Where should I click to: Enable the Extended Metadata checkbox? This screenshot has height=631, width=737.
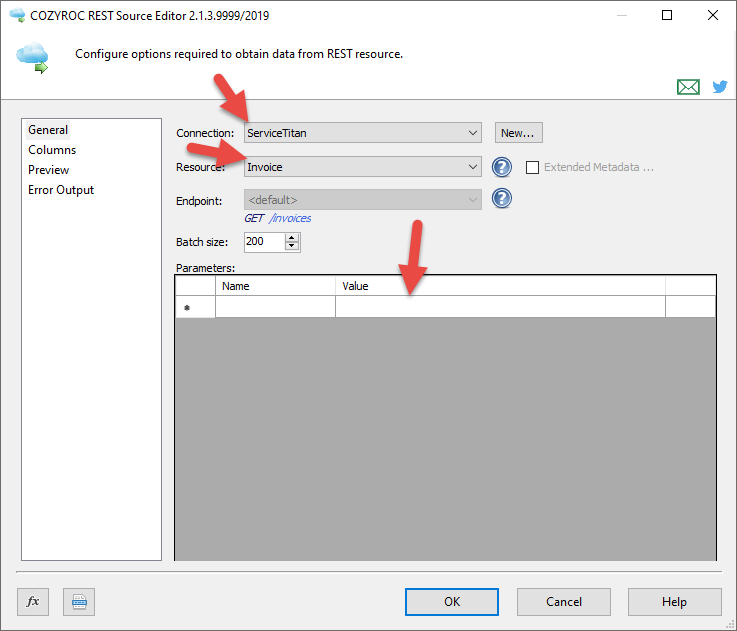pyautogui.click(x=532, y=167)
